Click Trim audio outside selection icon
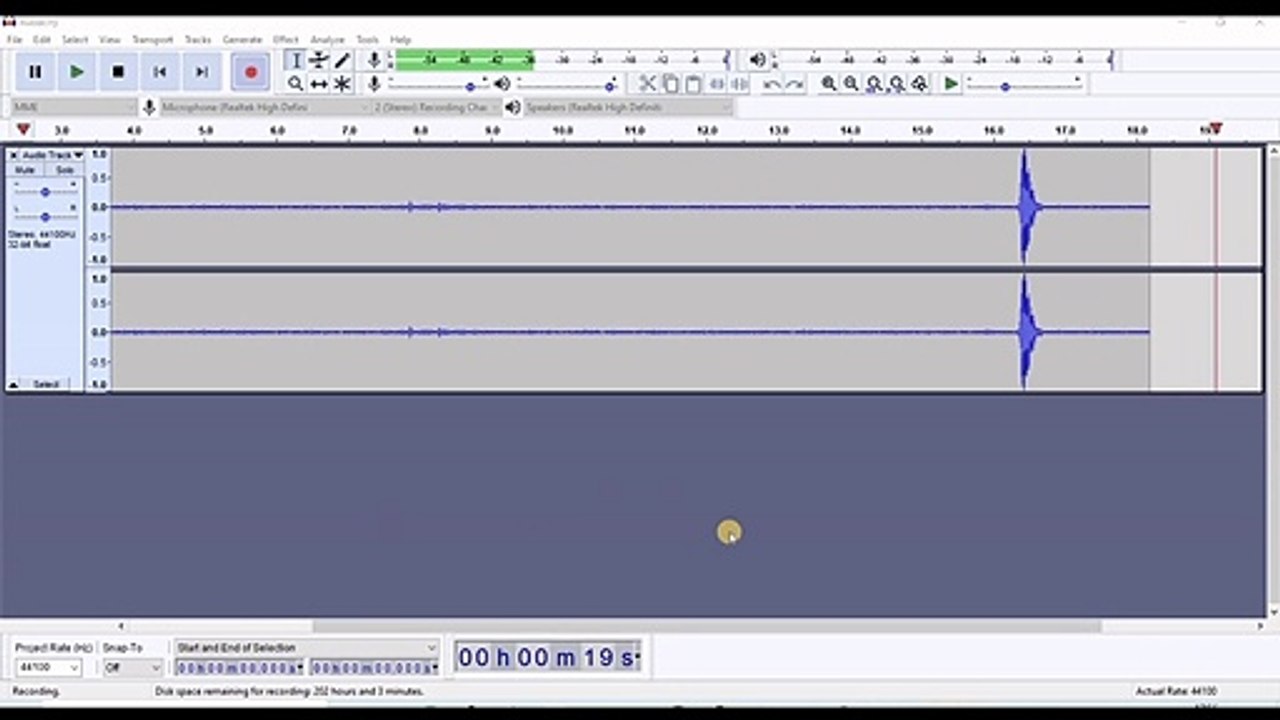This screenshot has height=720, width=1280. [x=717, y=84]
